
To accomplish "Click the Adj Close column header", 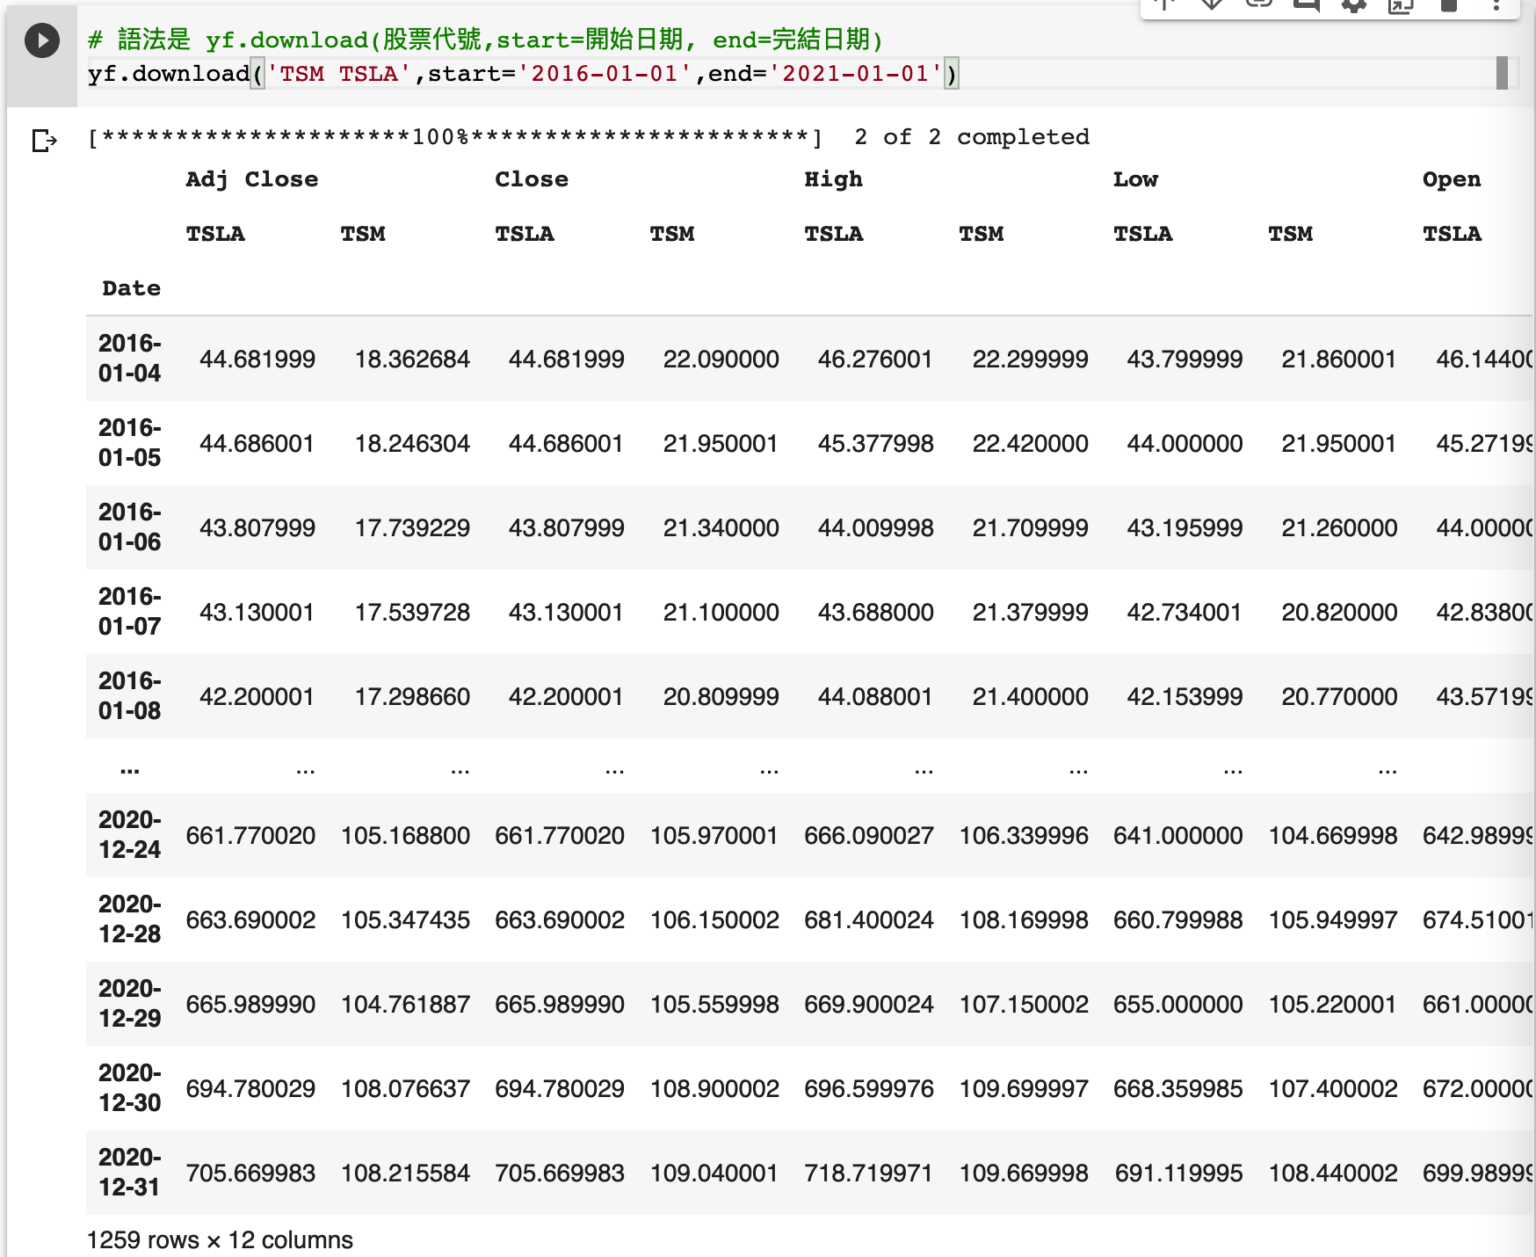I will point(251,179).
